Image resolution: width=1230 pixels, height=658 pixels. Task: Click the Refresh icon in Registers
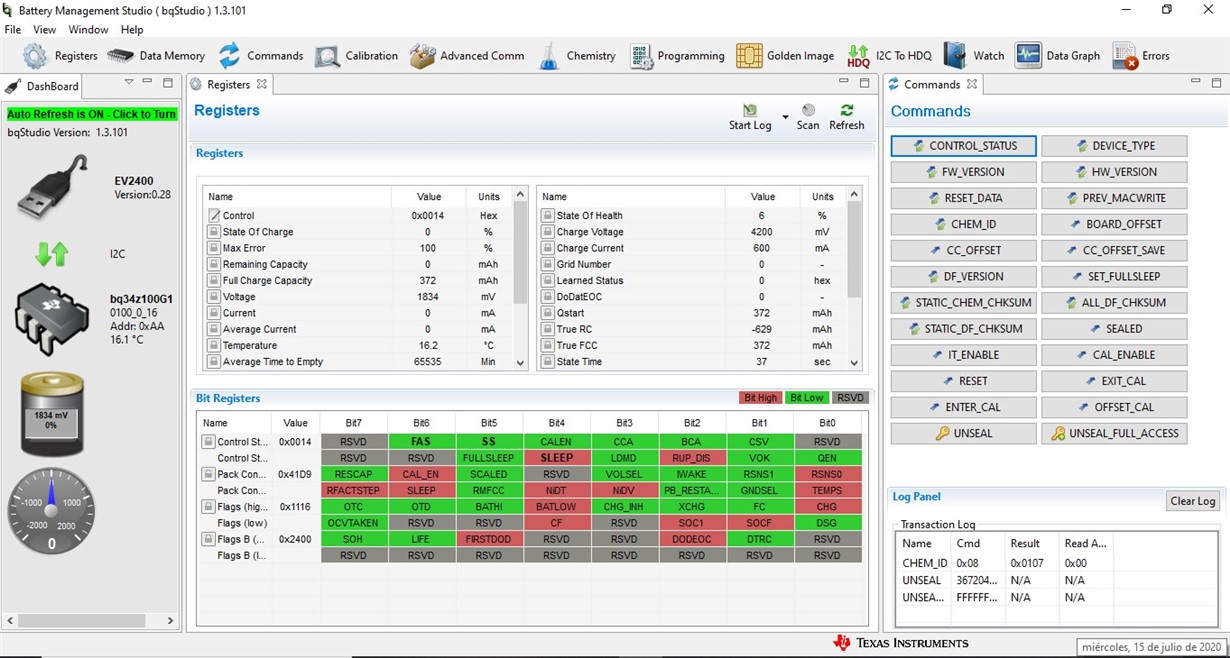847,110
